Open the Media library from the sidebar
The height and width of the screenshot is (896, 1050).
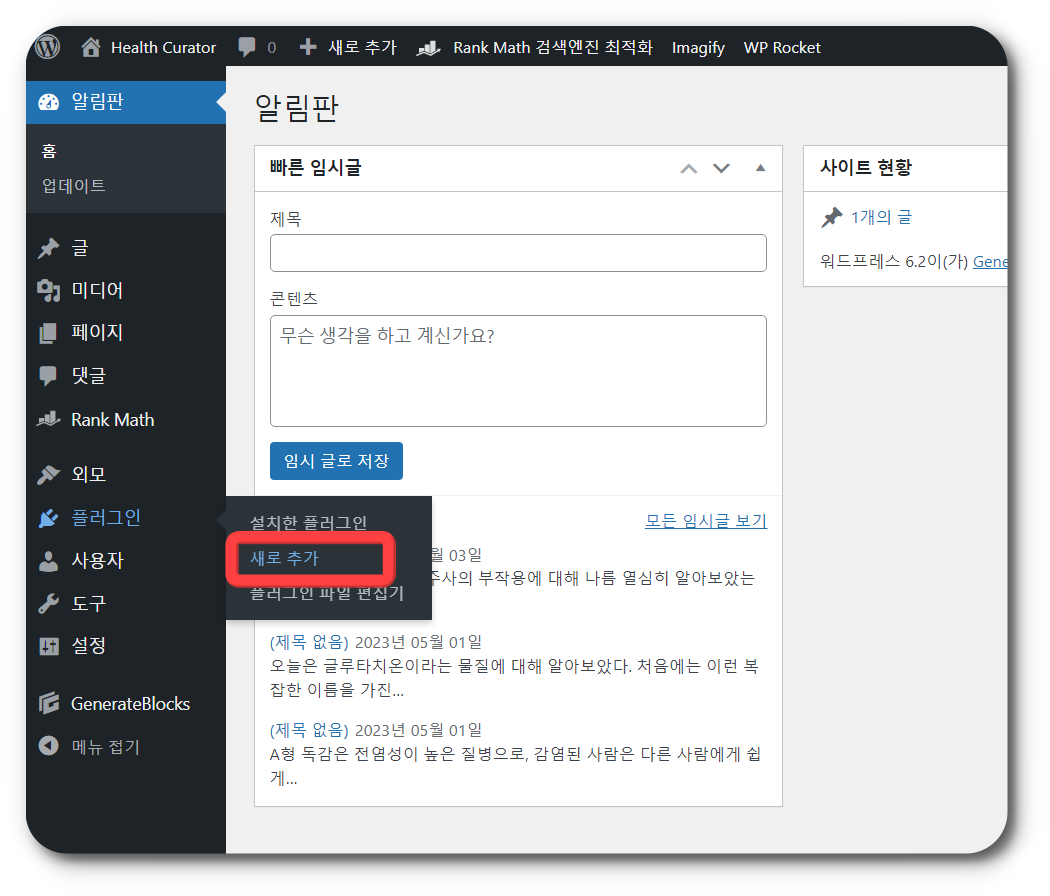50,290
